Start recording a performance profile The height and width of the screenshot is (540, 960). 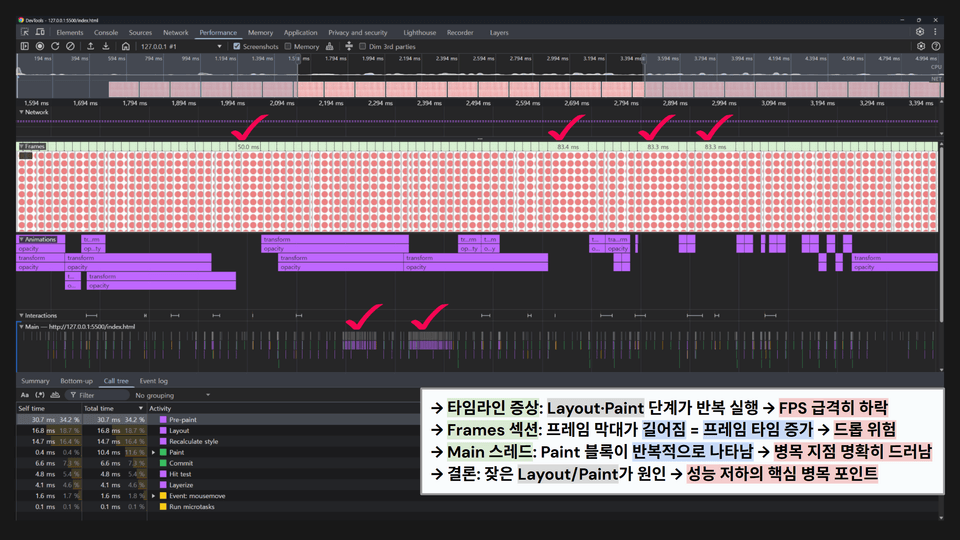pos(40,46)
